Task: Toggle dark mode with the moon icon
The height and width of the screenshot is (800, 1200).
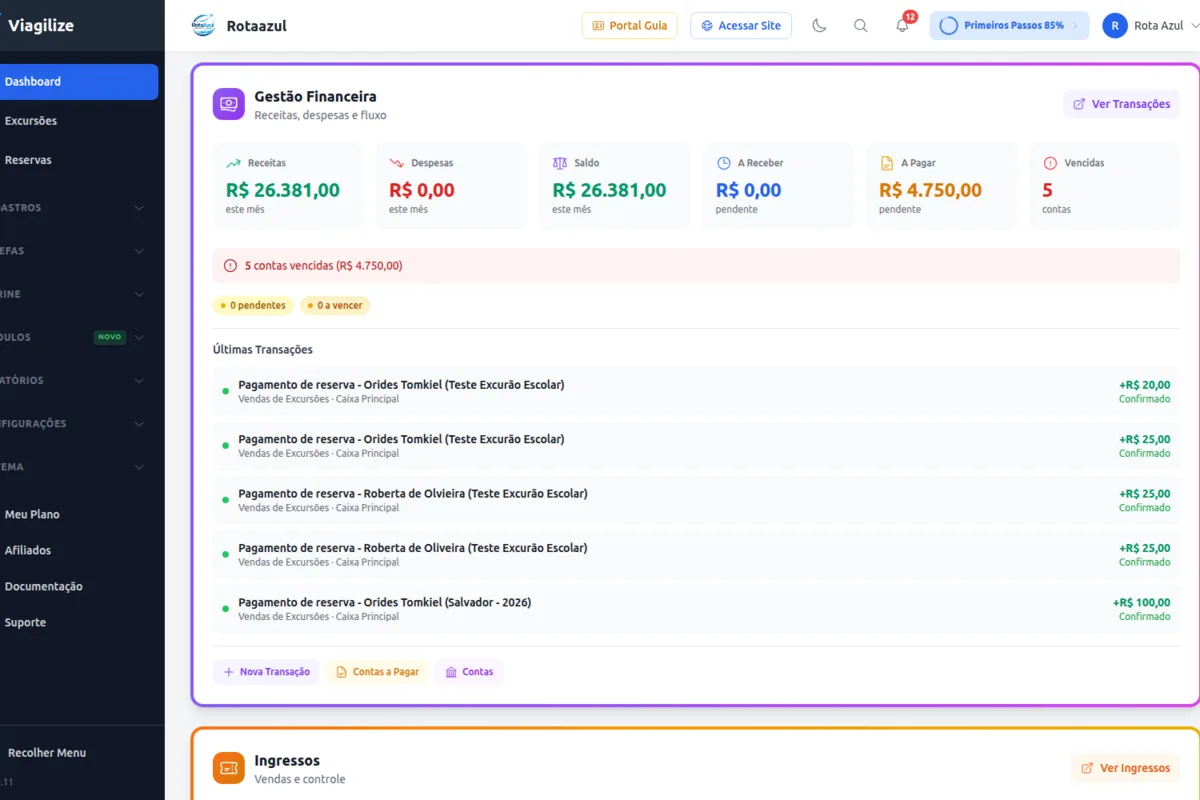Action: [819, 26]
